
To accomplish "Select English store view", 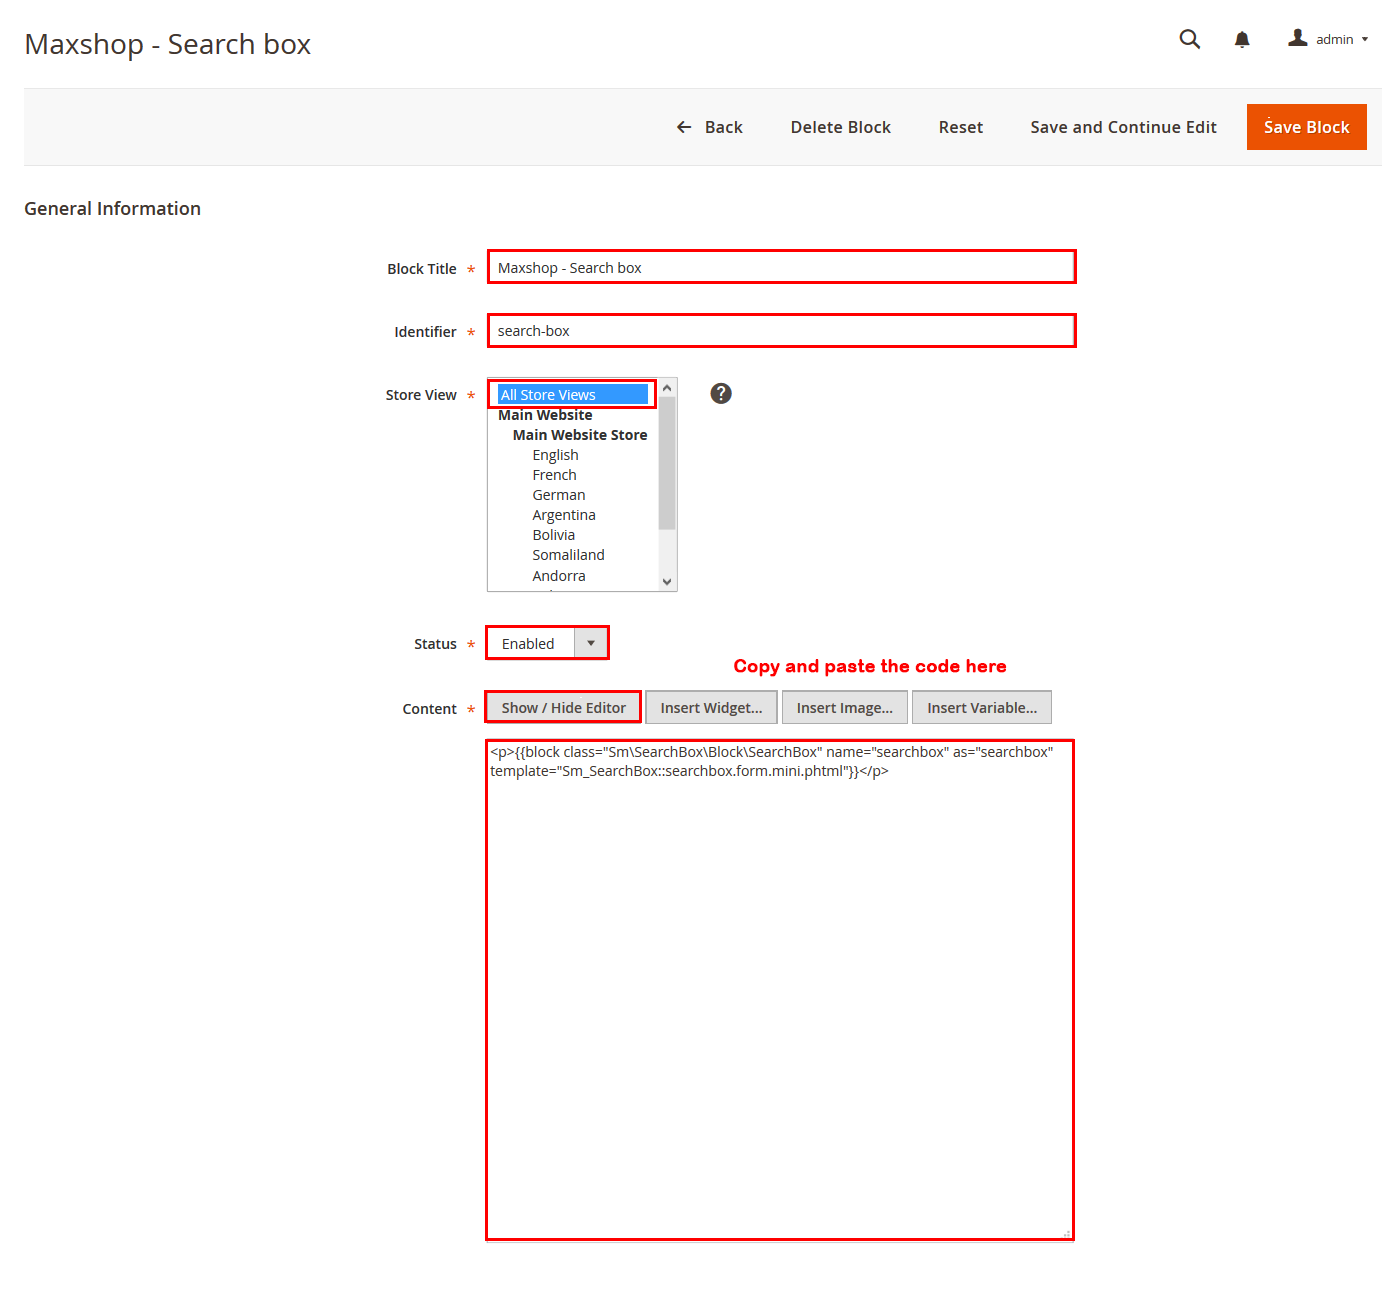I will pos(555,455).
